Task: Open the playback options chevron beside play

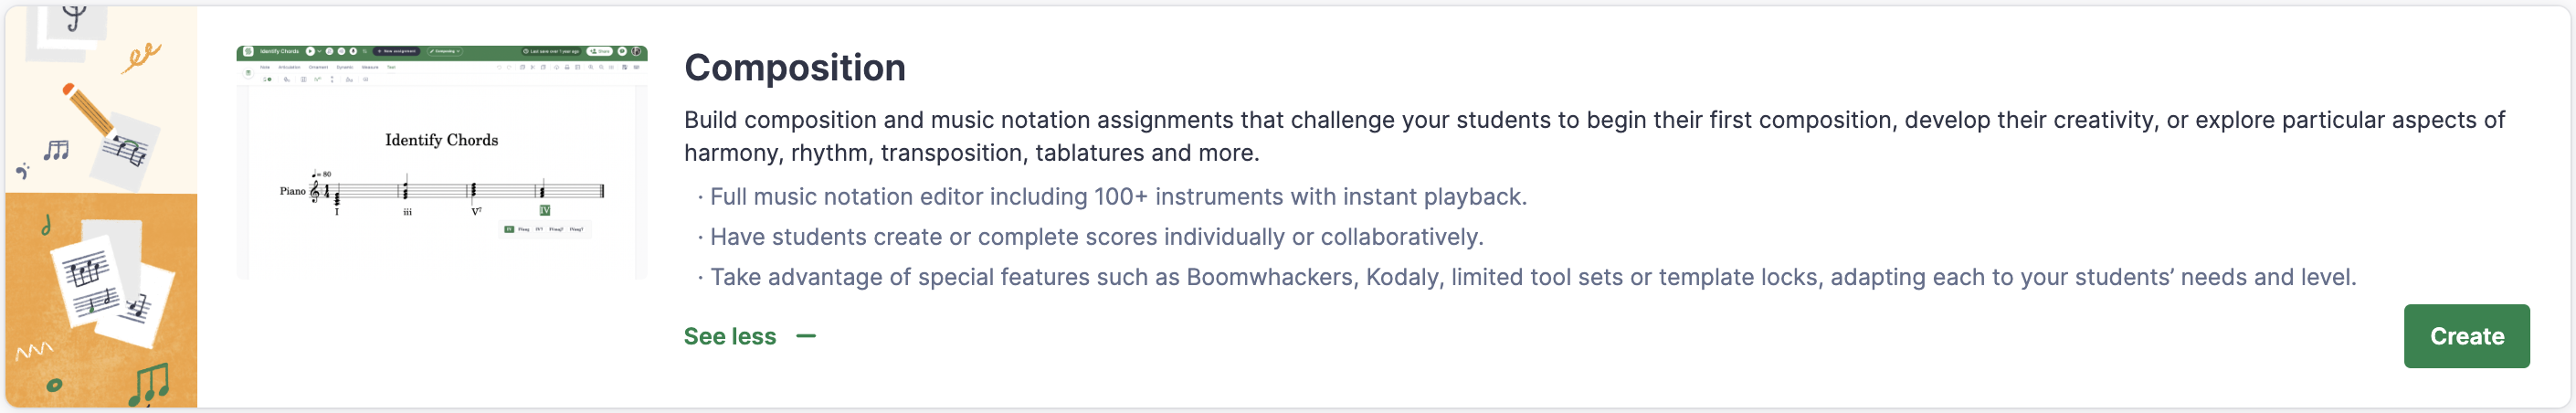Action: 319,51
